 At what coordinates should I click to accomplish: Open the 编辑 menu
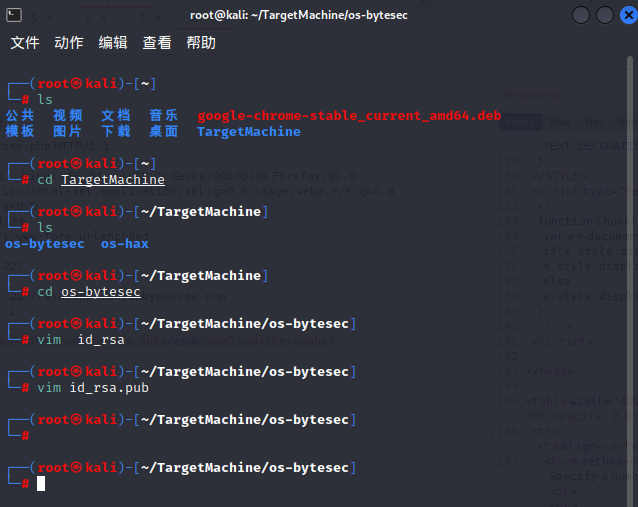pyautogui.click(x=113, y=42)
